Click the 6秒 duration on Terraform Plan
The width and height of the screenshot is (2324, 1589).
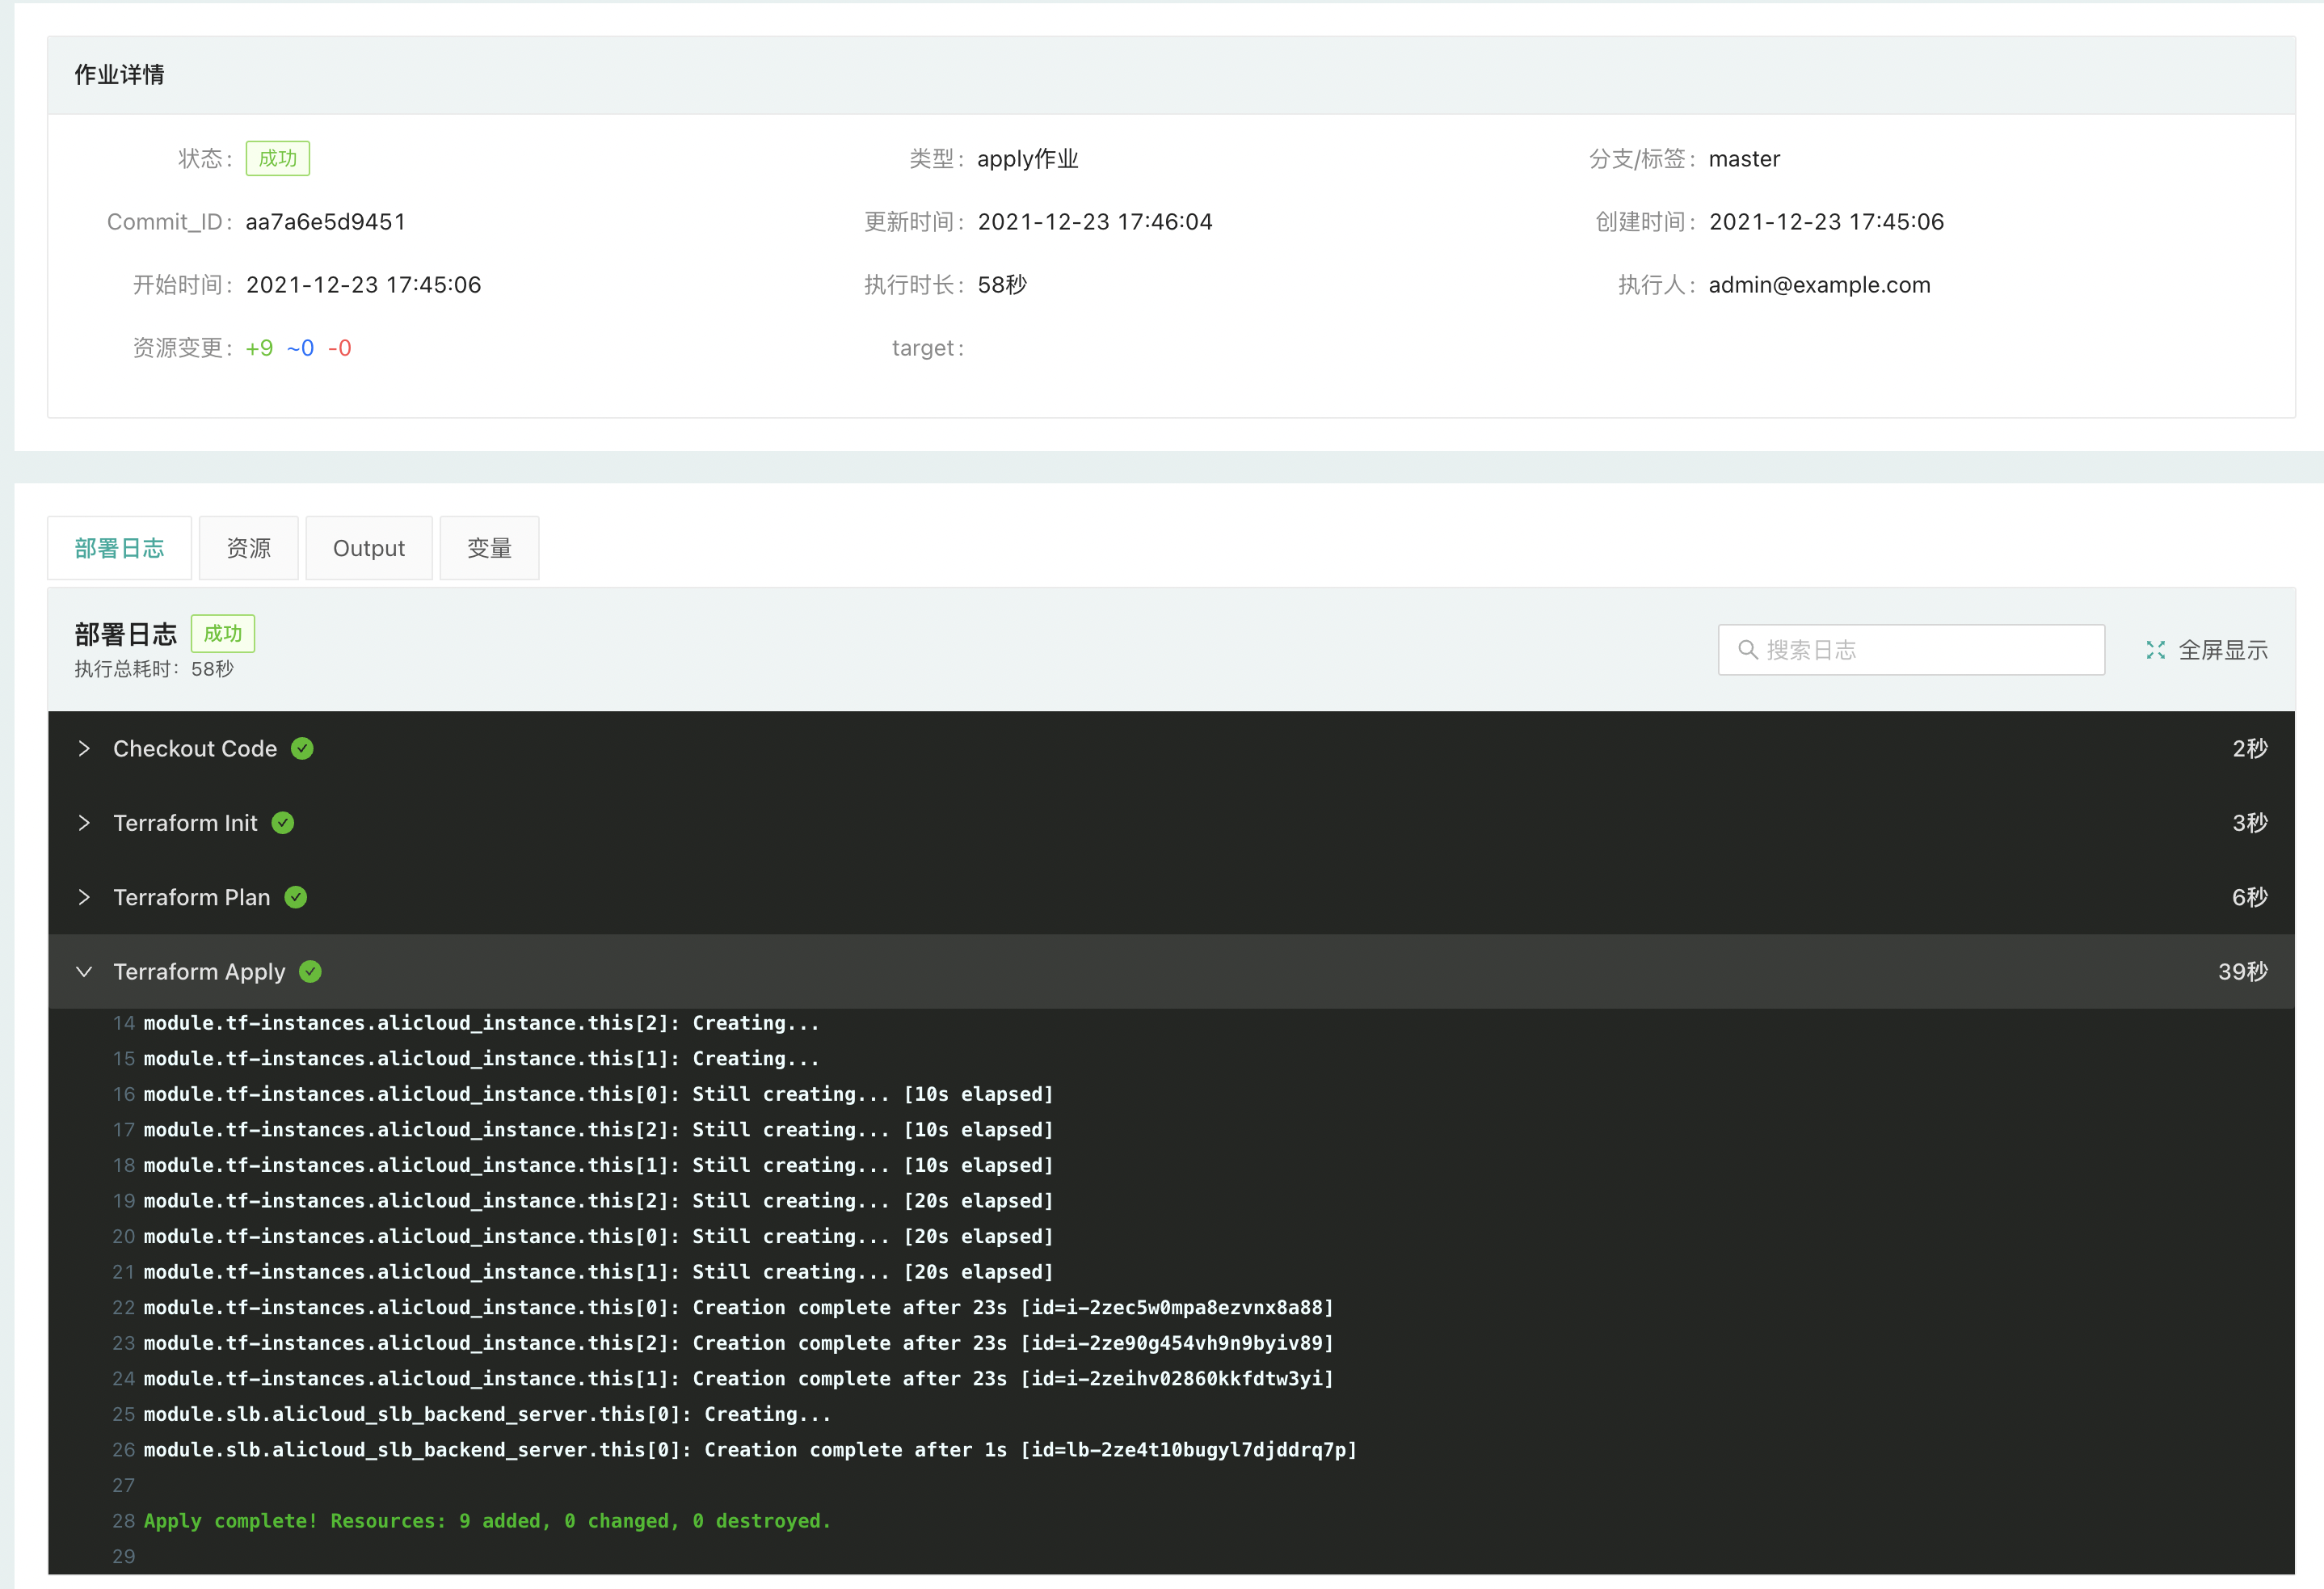point(2250,897)
